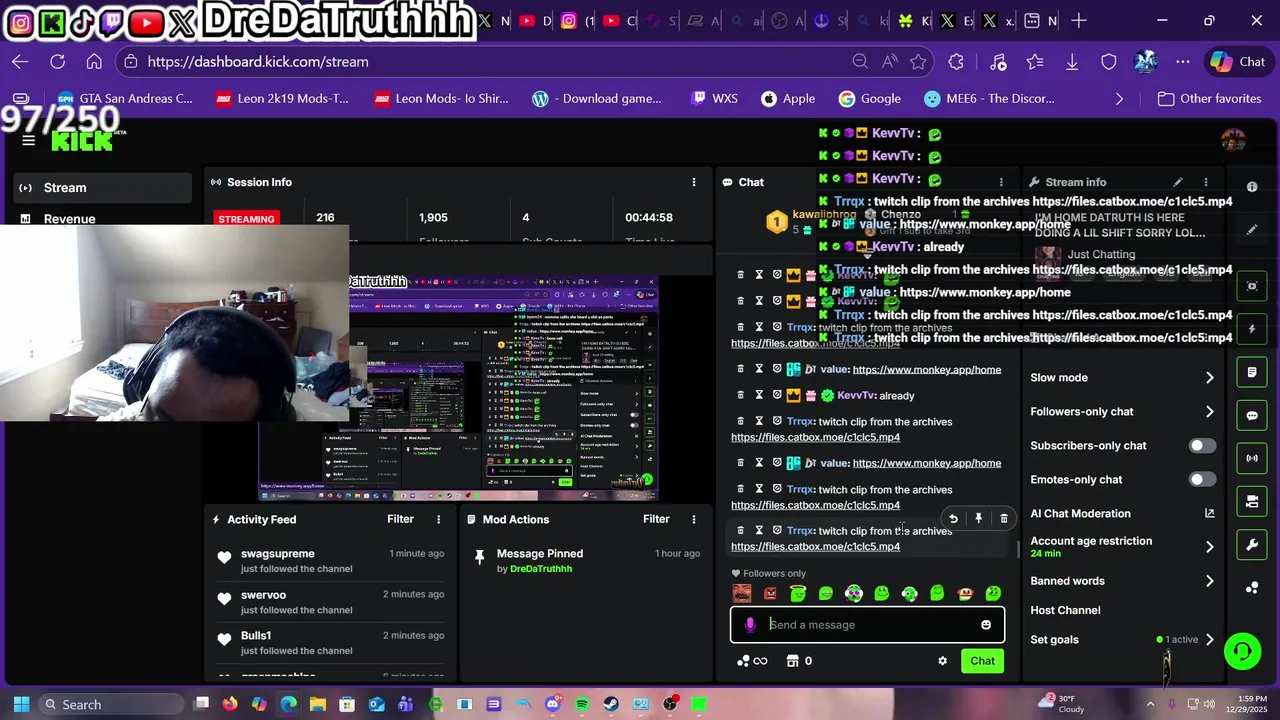This screenshot has height=720, width=1280.
Task: Open Activity Feed three-dot menu
Action: (x=438, y=519)
